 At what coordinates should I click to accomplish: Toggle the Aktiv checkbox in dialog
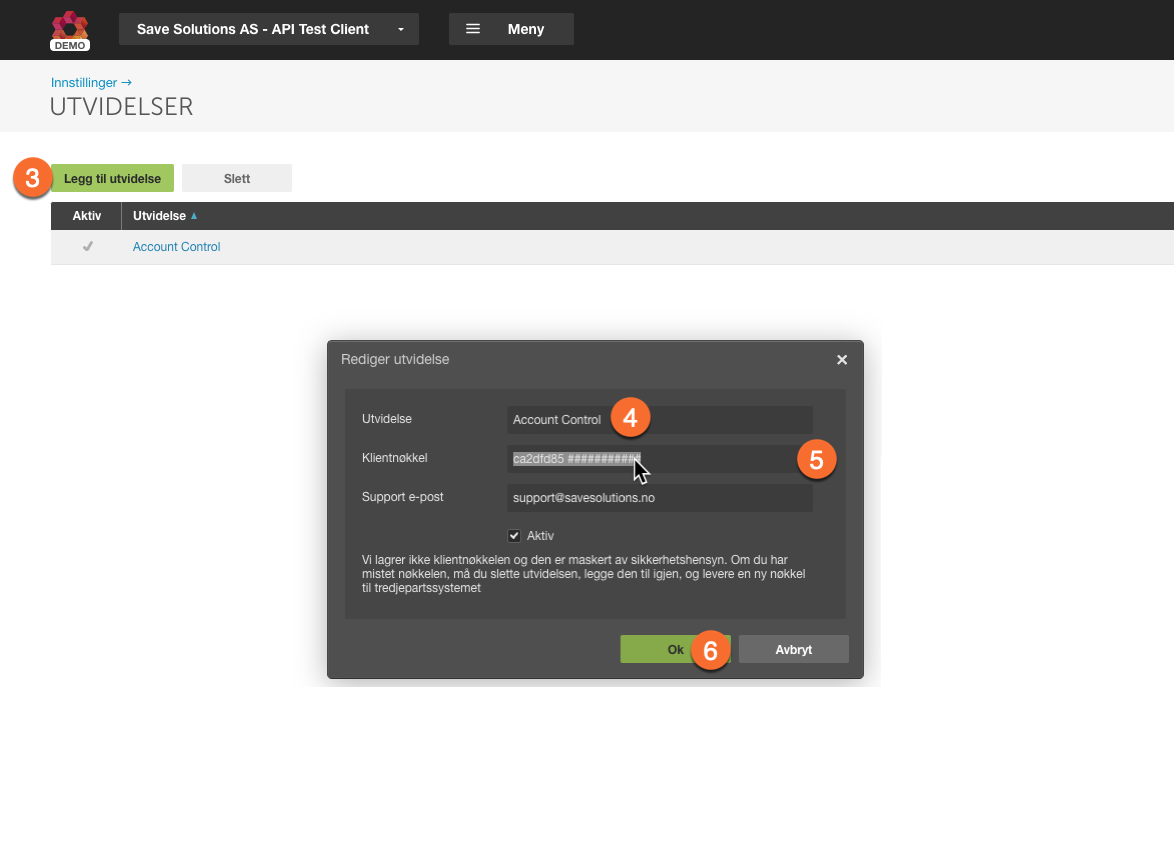pos(514,536)
